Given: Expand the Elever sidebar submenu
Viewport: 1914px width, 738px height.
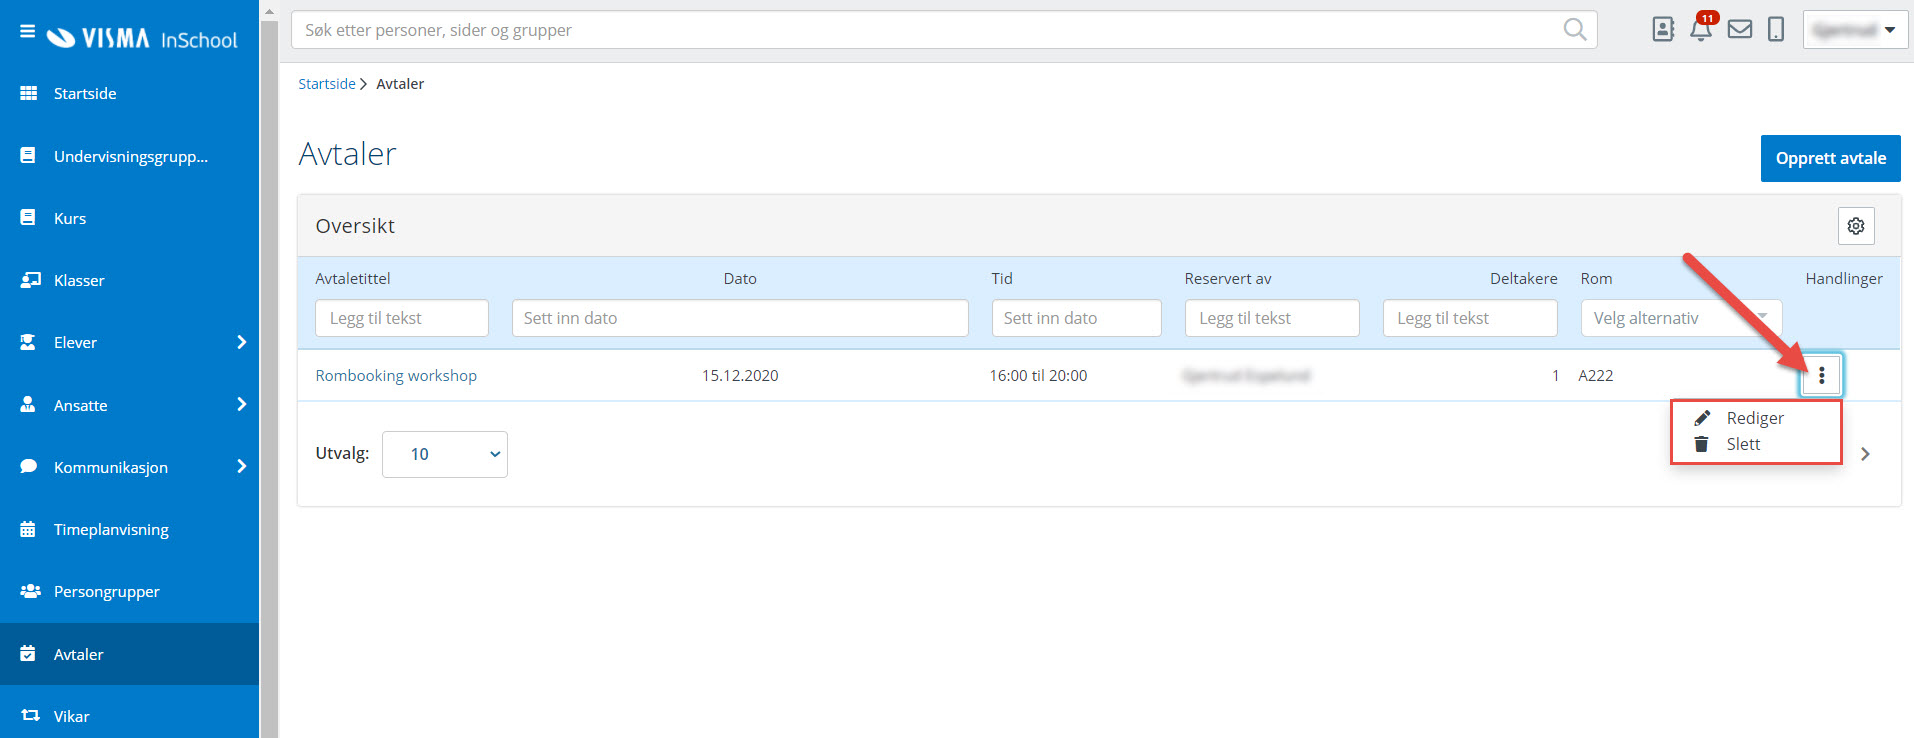Looking at the screenshot, I should tap(241, 342).
